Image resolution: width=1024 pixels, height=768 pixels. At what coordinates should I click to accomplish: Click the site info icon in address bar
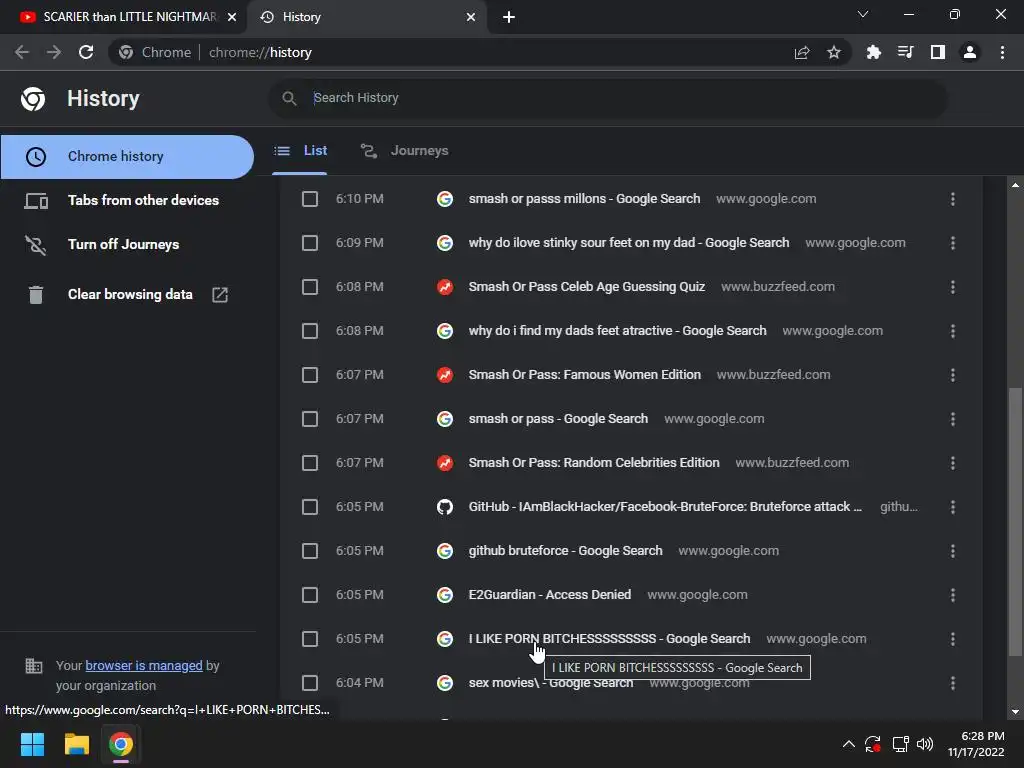(x=126, y=52)
